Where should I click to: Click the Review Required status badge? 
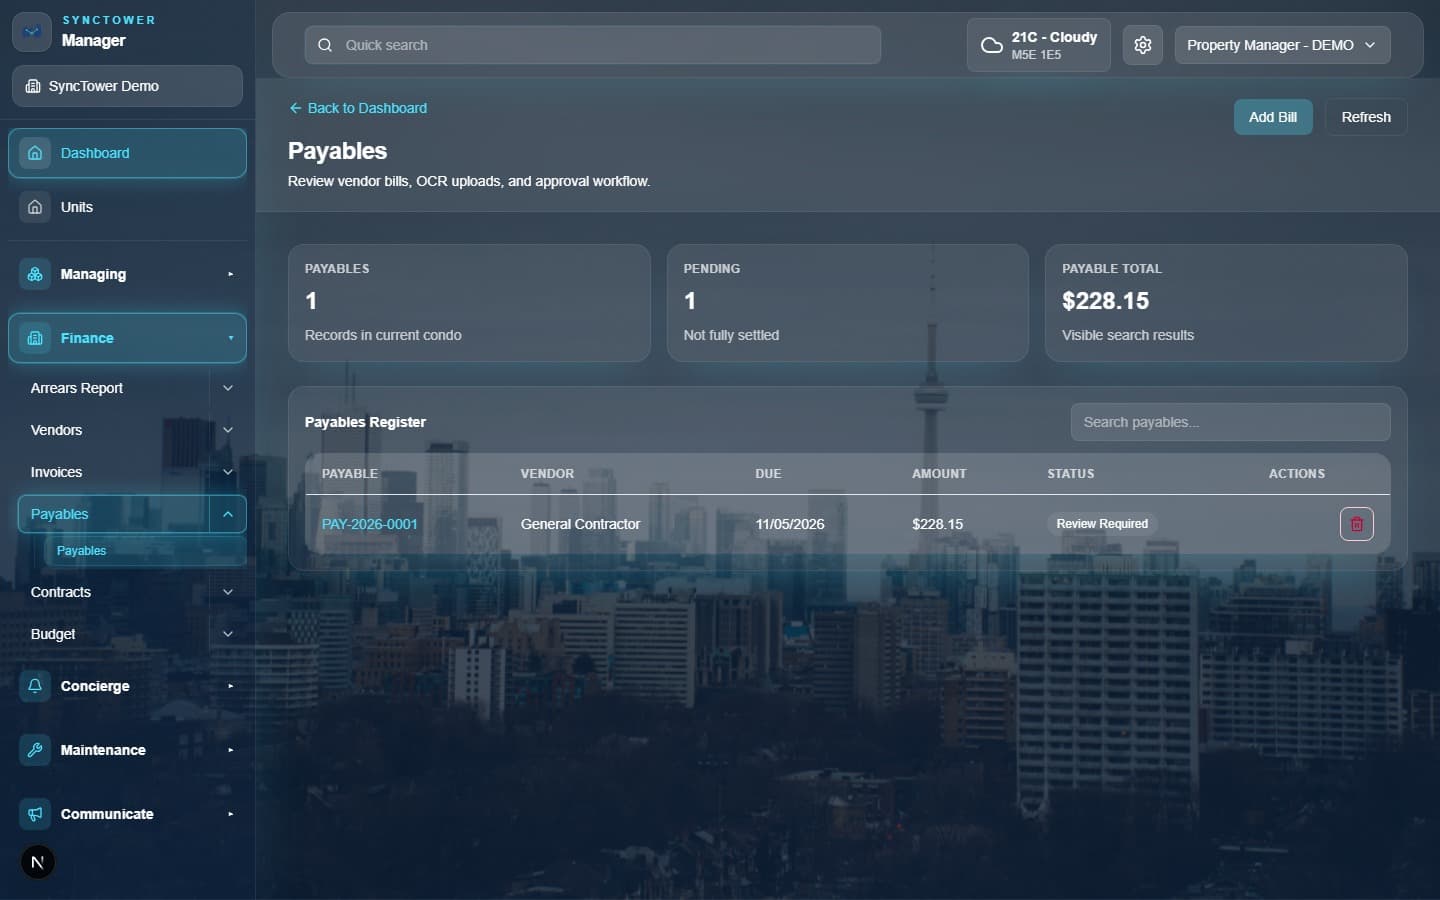[x=1102, y=524]
